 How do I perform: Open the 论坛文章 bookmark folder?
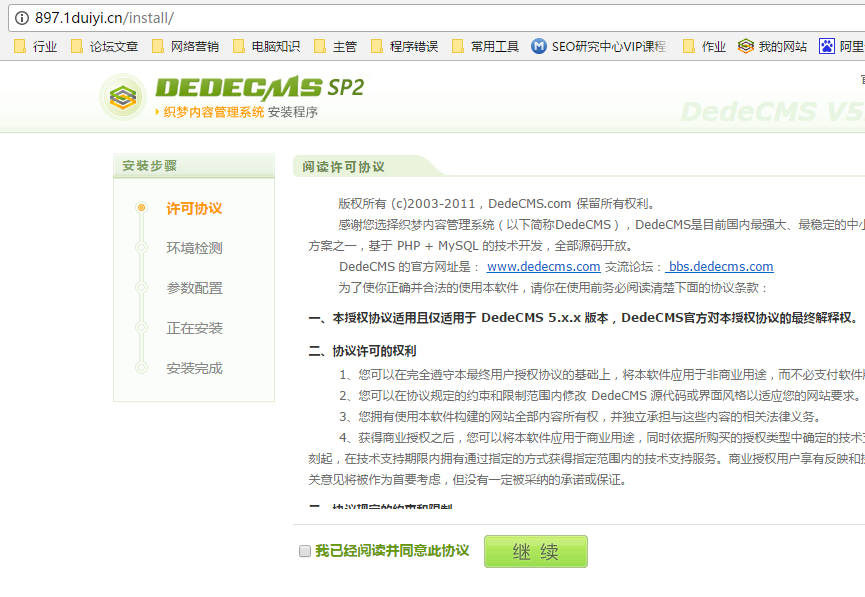104,46
